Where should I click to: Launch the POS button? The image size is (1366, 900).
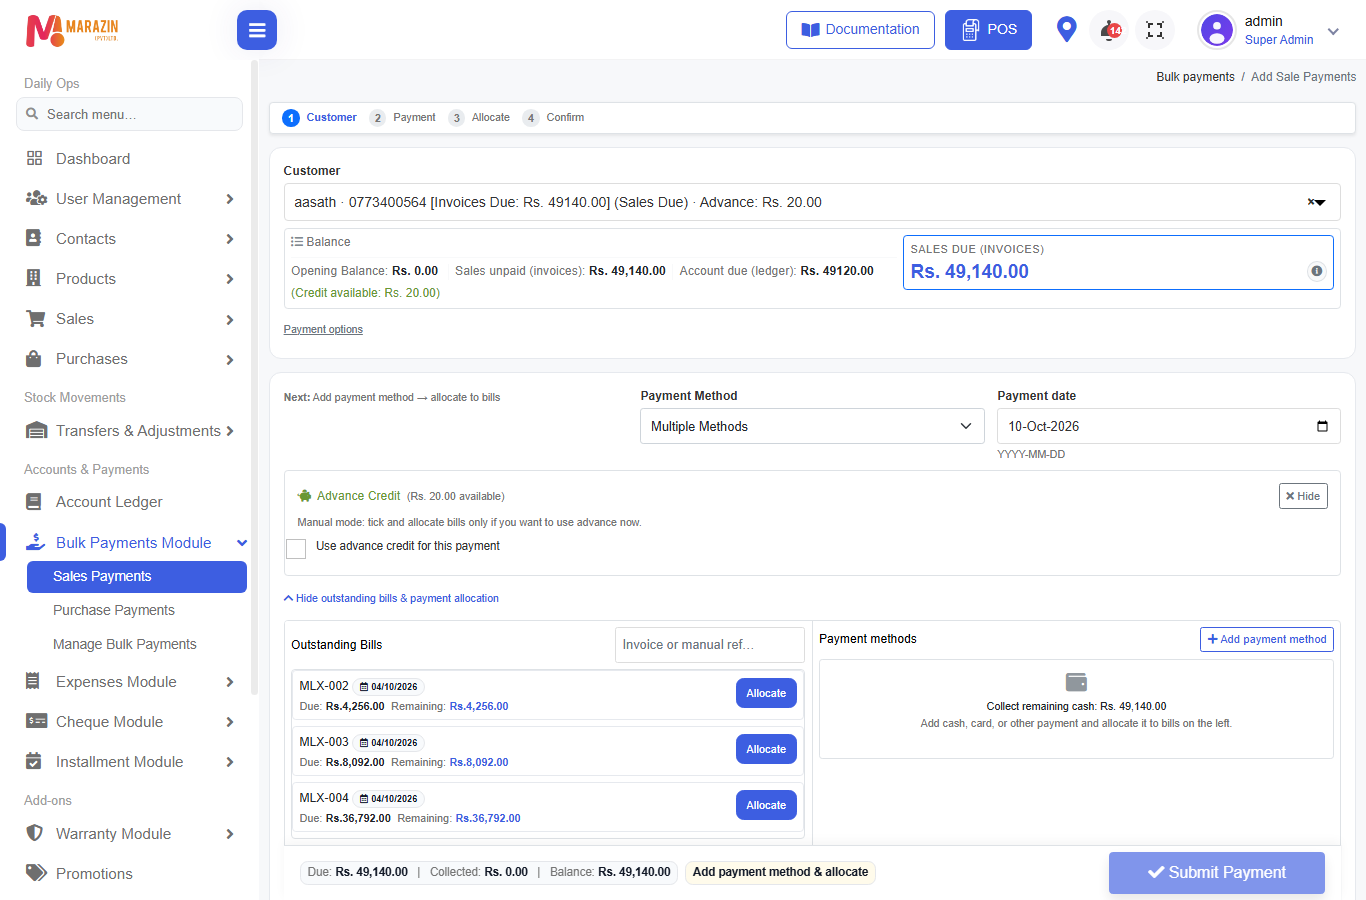click(988, 30)
